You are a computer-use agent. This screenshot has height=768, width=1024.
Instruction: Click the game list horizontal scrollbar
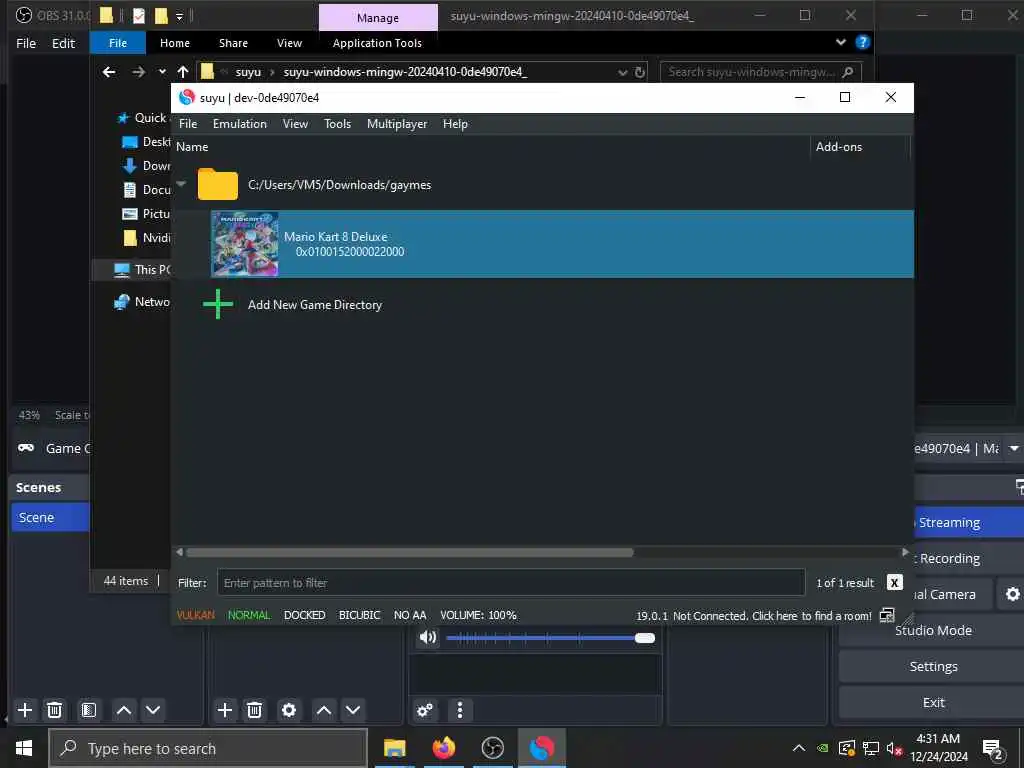point(409,552)
